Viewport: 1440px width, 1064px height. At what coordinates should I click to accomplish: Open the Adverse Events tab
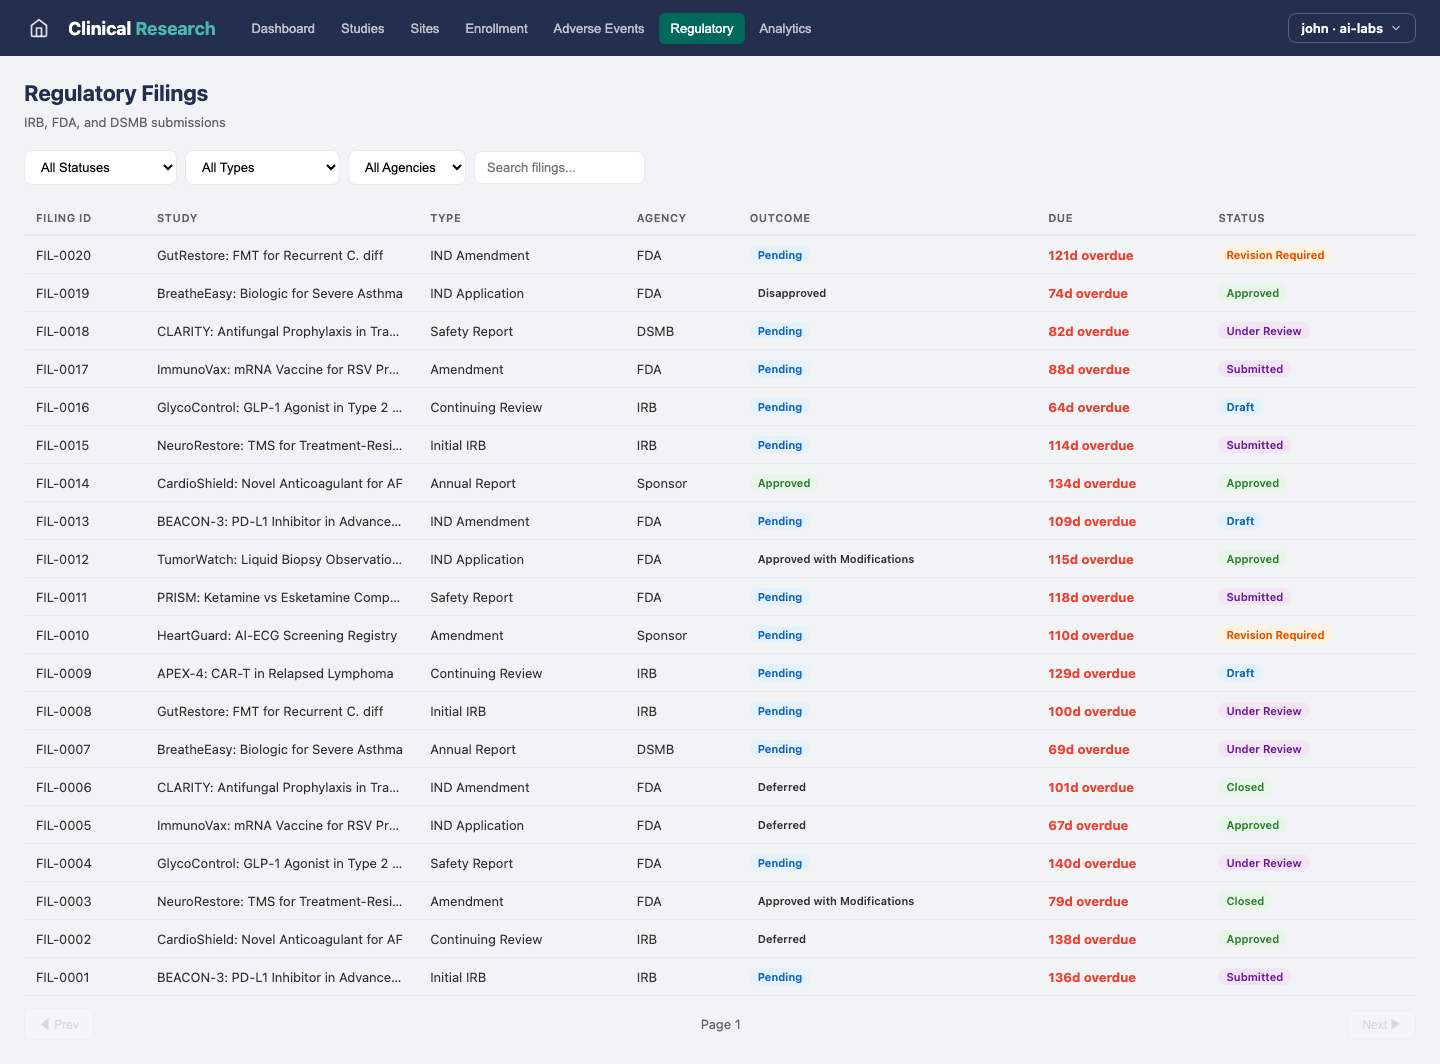(x=598, y=28)
